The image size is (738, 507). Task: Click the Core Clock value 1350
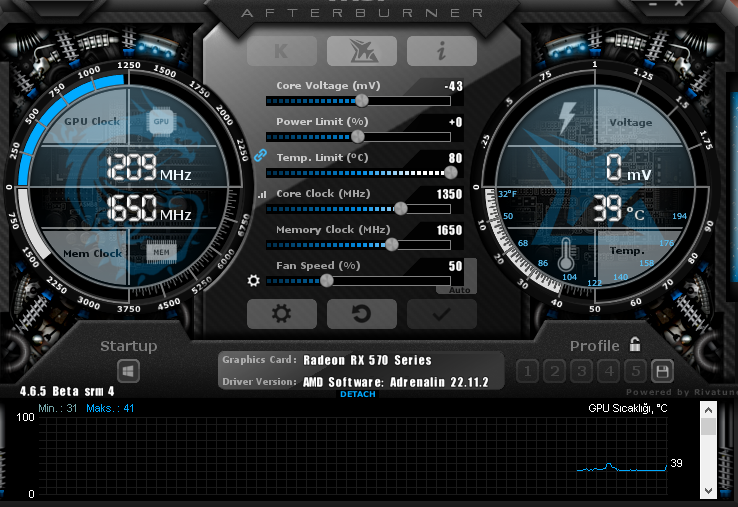pos(449,194)
